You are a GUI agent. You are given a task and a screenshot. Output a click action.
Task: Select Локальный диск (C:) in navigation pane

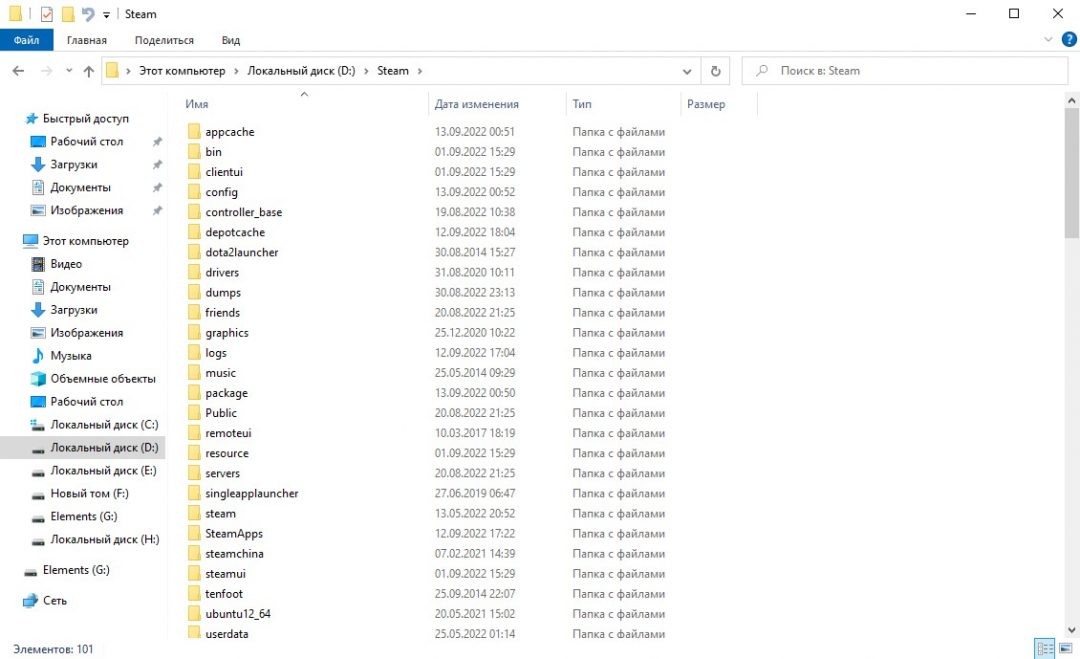104,424
